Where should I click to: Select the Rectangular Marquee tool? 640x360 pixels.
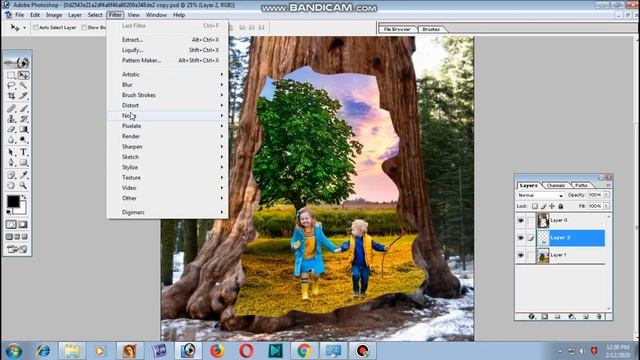pos(11,76)
